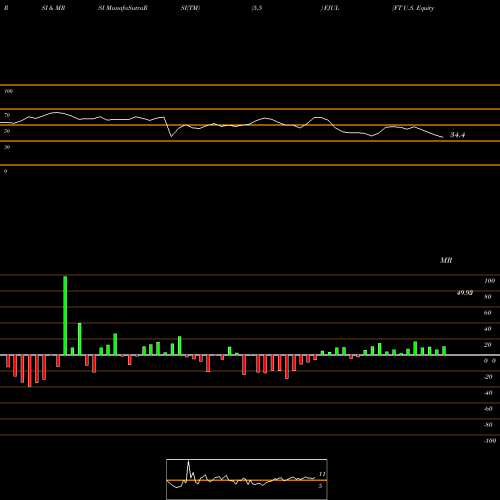Open the mini overview chart thumbnail
The height and width of the screenshot is (500, 500).
click(x=247, y=479)
